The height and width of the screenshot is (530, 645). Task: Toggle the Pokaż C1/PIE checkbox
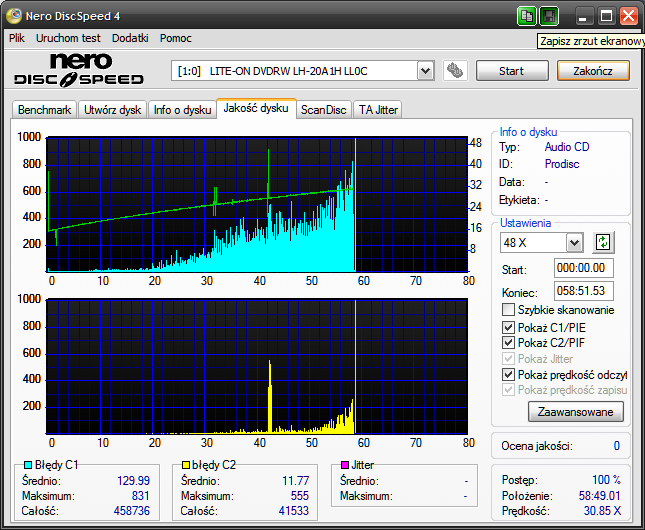pos(508,328)
